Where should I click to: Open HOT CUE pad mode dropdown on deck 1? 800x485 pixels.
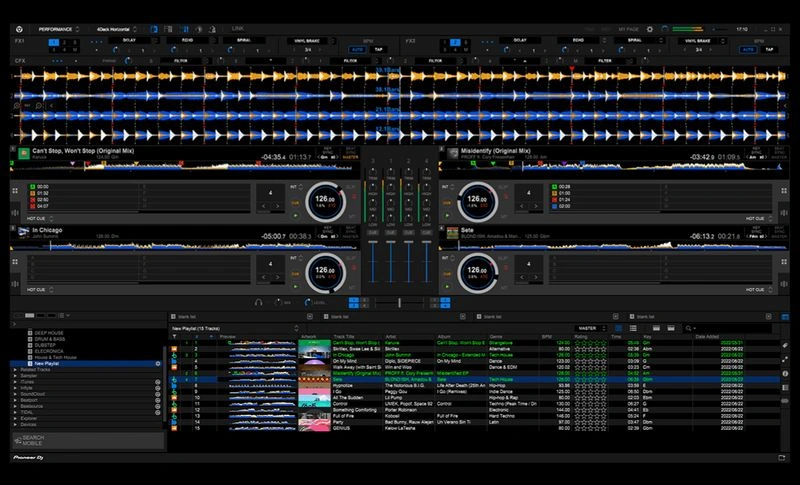[40, 218]
